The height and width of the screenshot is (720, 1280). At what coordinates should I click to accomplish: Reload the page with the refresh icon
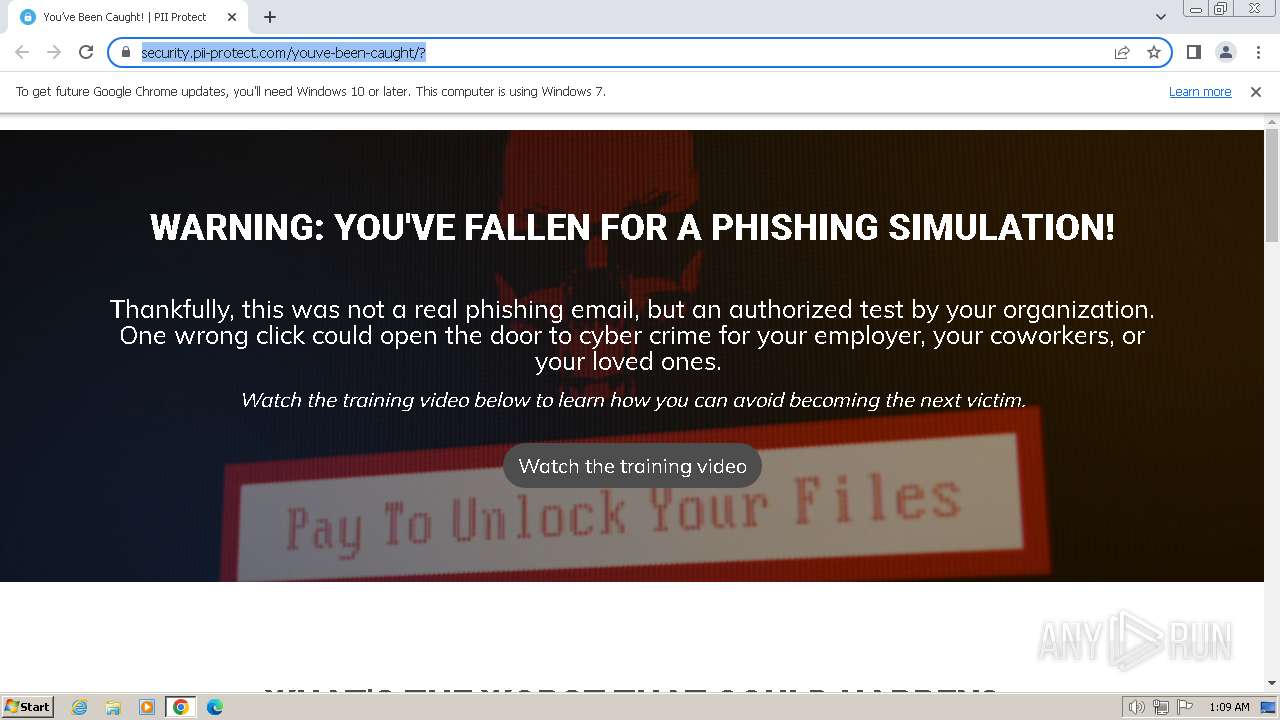pyautogui.click(x=86, y=52)
